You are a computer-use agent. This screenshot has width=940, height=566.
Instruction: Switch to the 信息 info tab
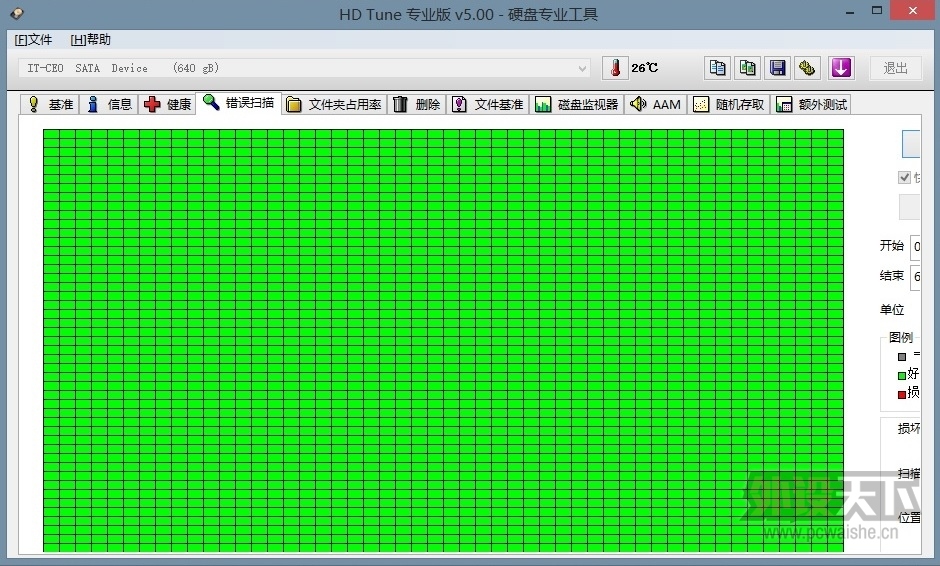tap(109, 104)
